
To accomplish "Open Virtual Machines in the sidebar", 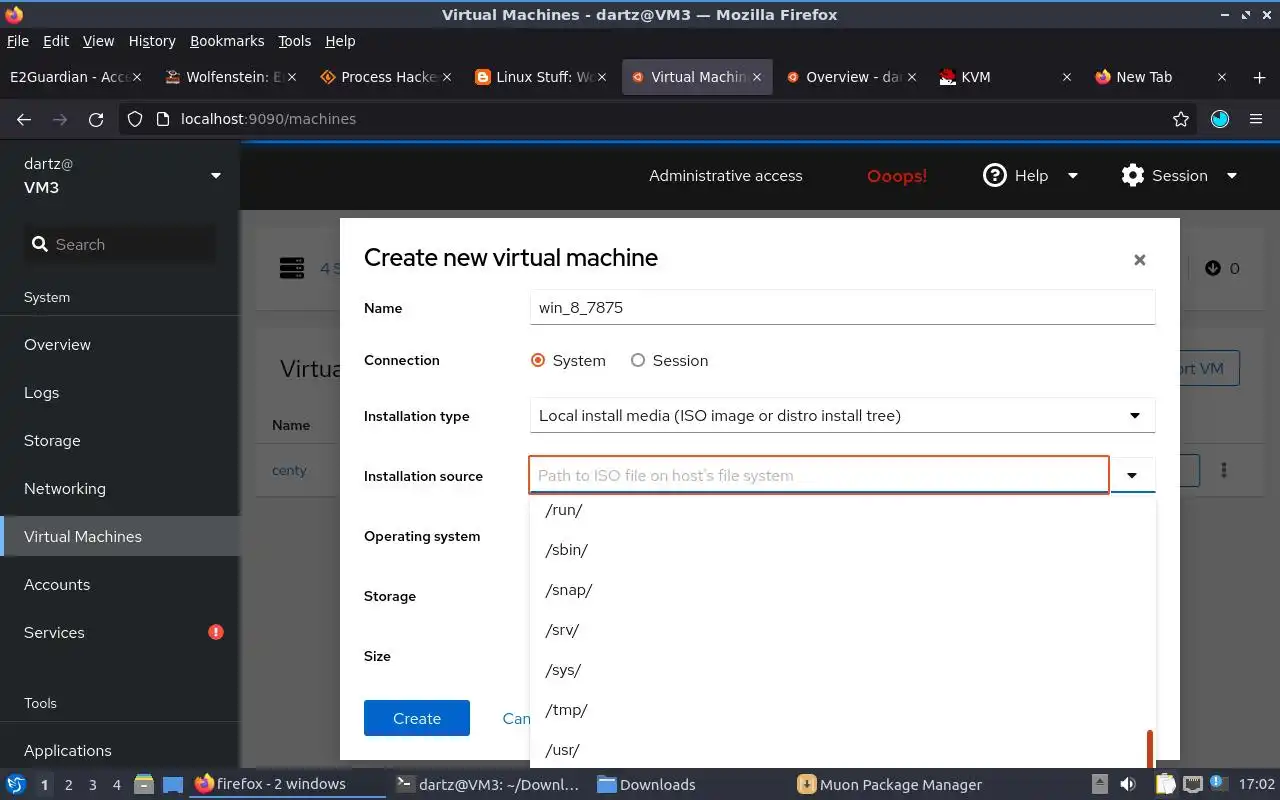I will click(x=120, y=536).
